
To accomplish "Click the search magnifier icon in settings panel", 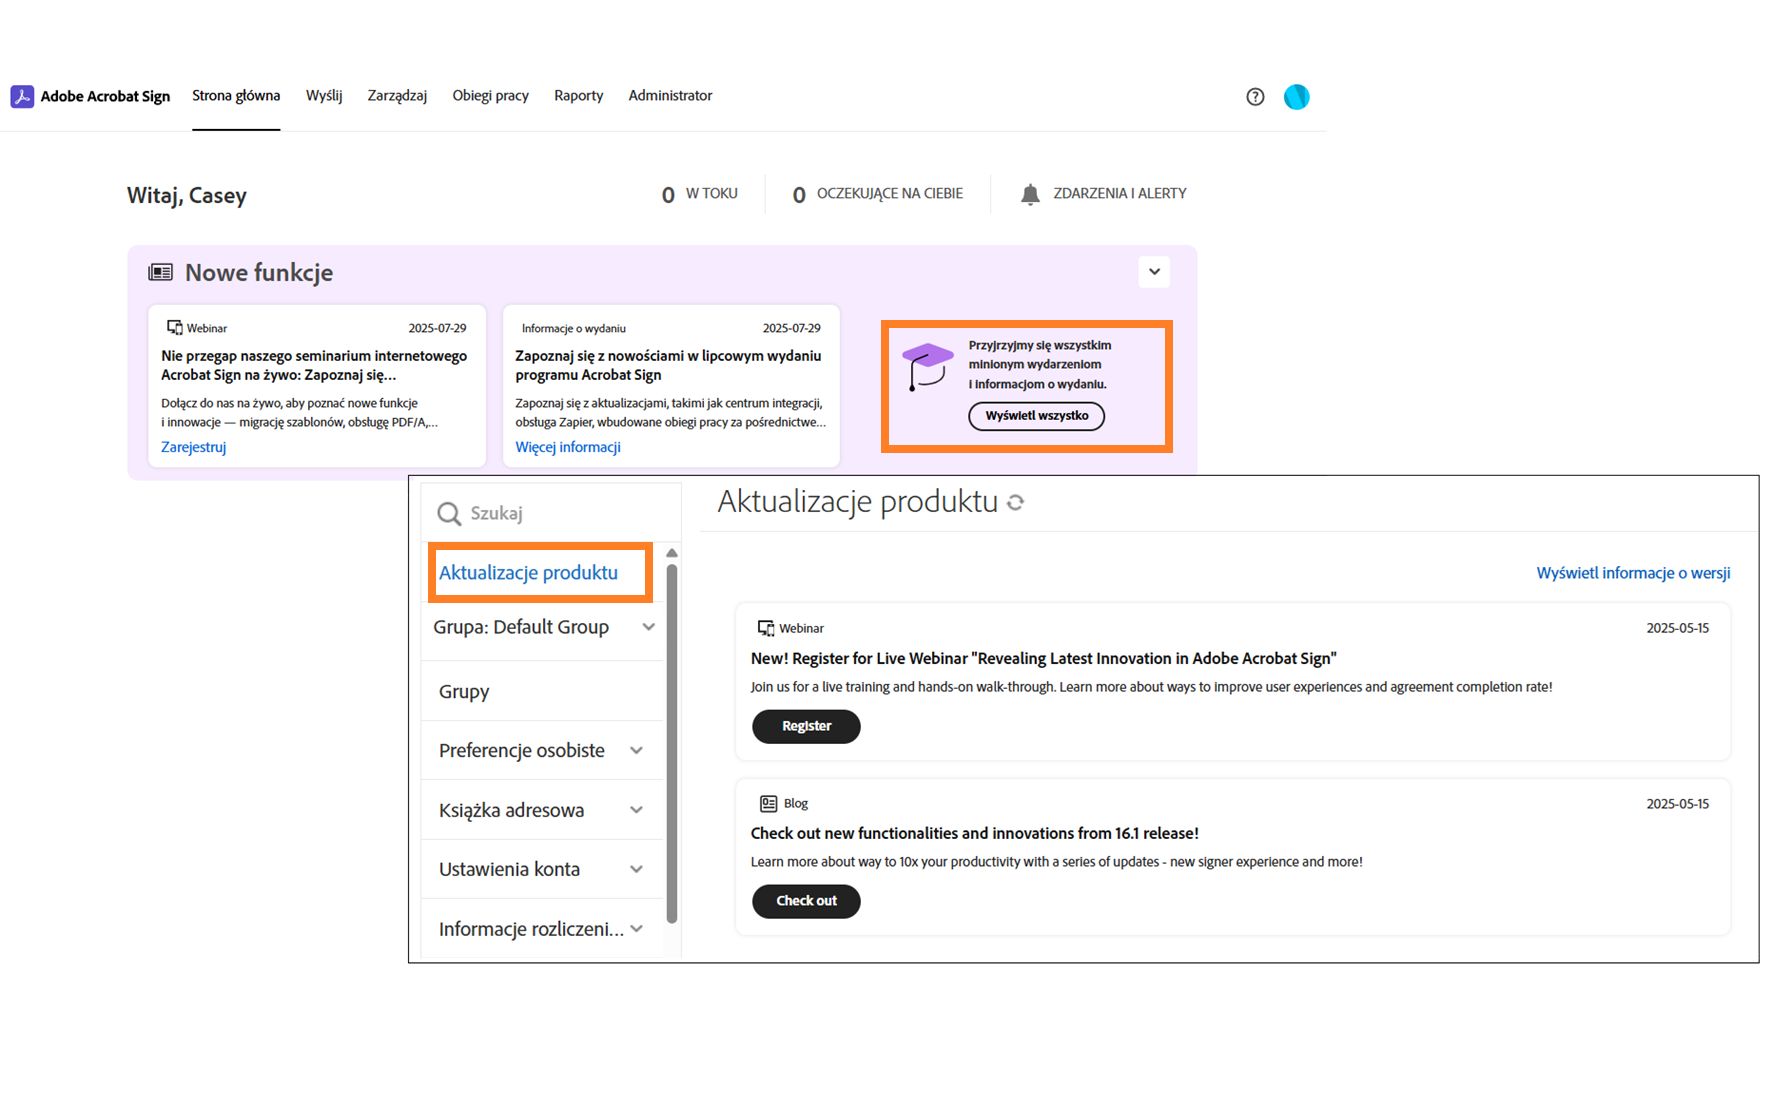I will [449, 514].
